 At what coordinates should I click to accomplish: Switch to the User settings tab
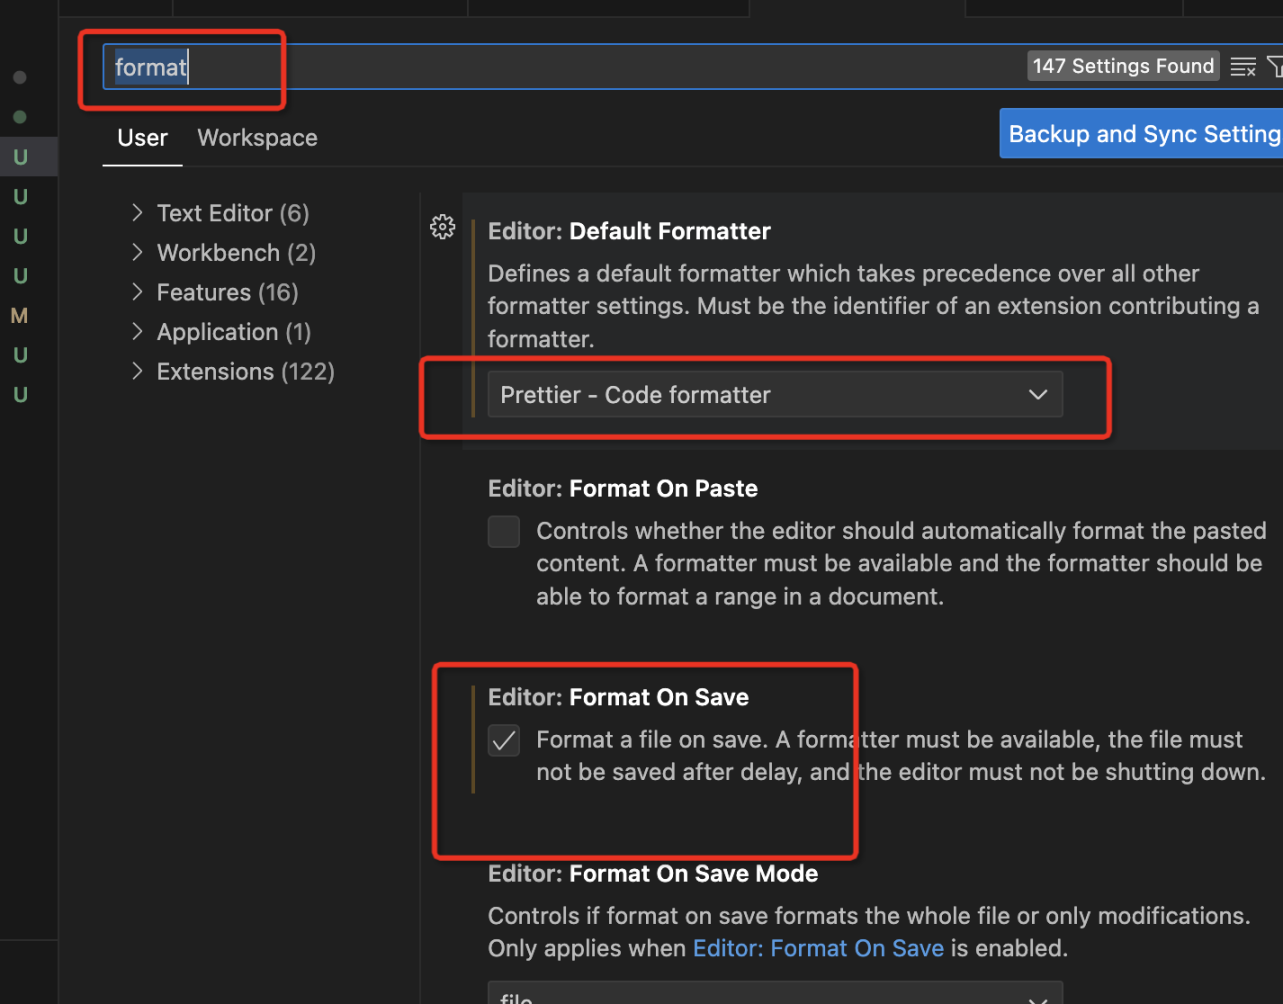point(142,138)
